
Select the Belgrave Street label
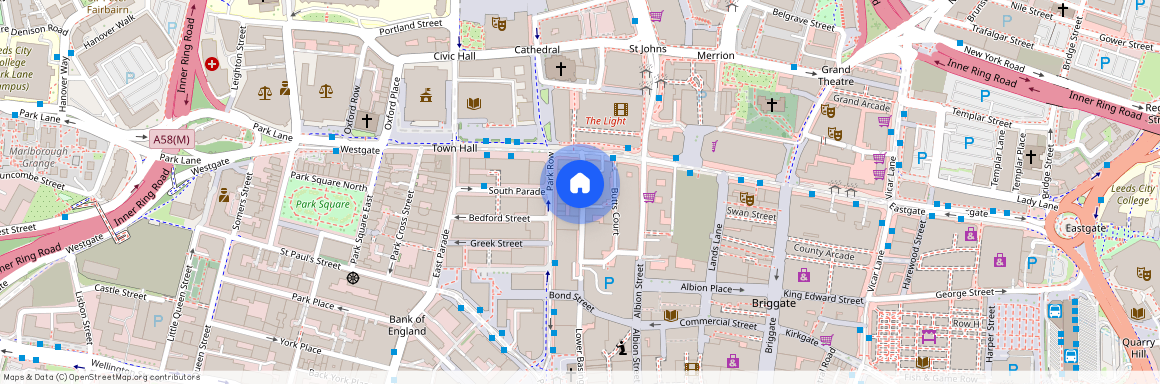803,19
